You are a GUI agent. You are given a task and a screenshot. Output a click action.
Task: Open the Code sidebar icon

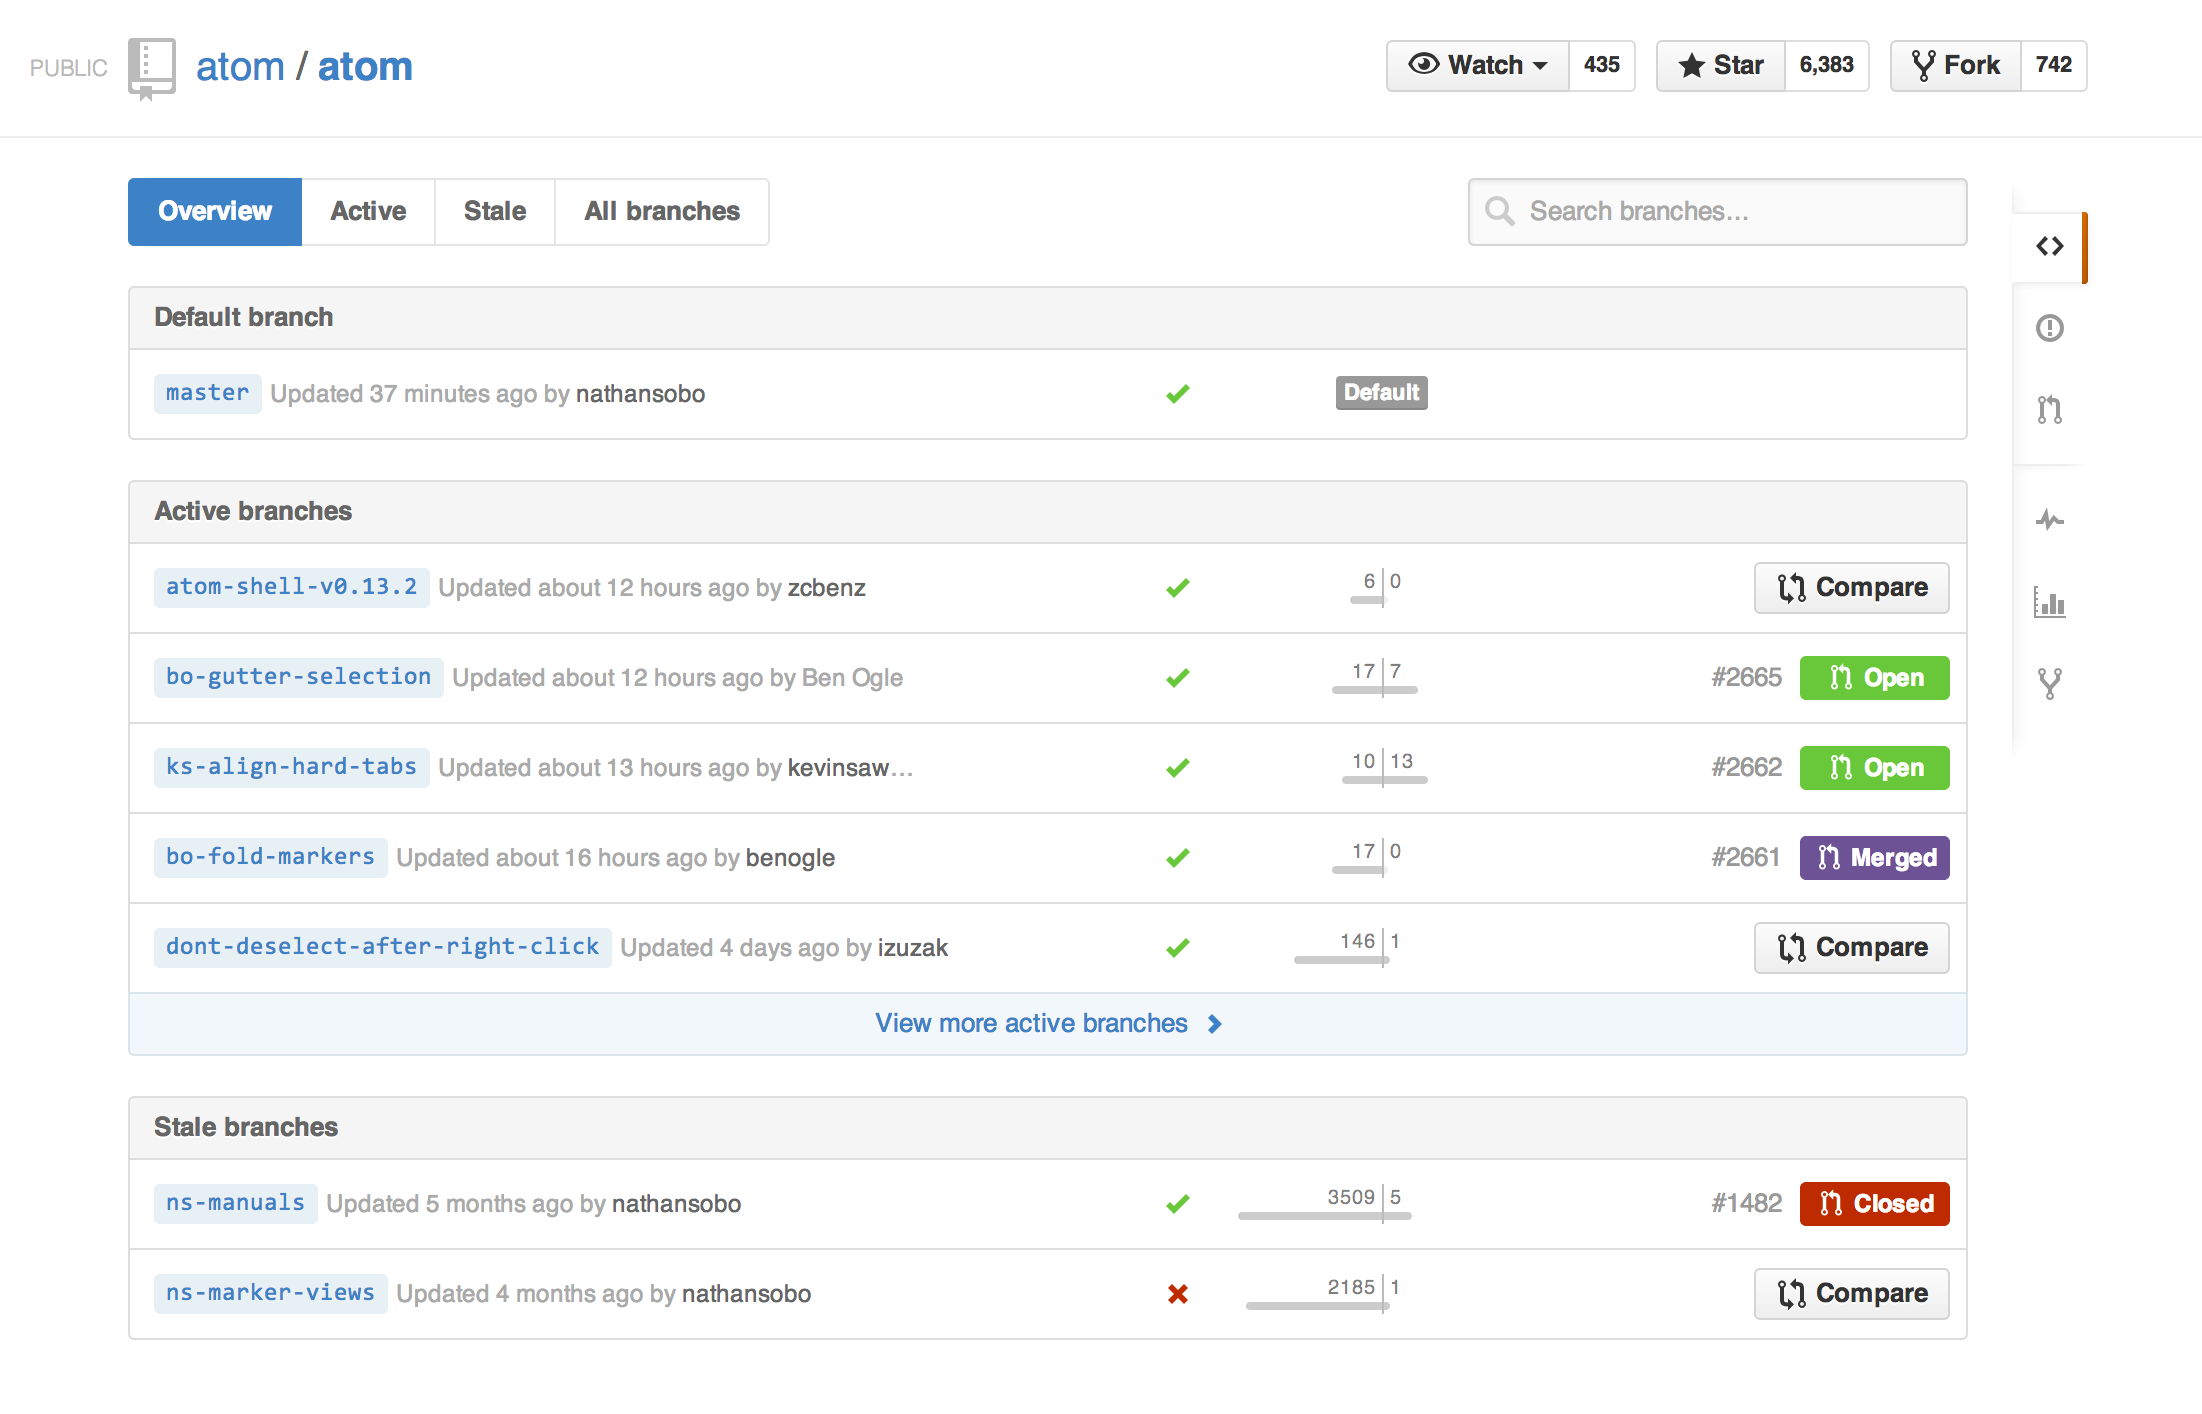click(x=2049, y=246)
